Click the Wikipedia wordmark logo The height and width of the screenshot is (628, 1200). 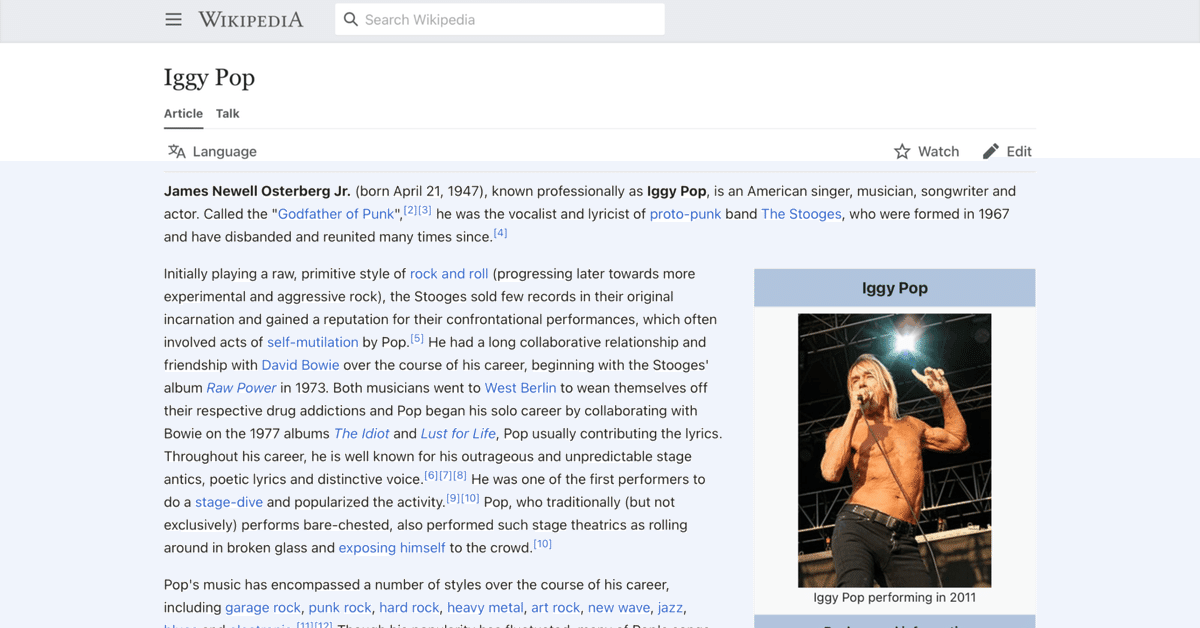[x=251, y=19]
